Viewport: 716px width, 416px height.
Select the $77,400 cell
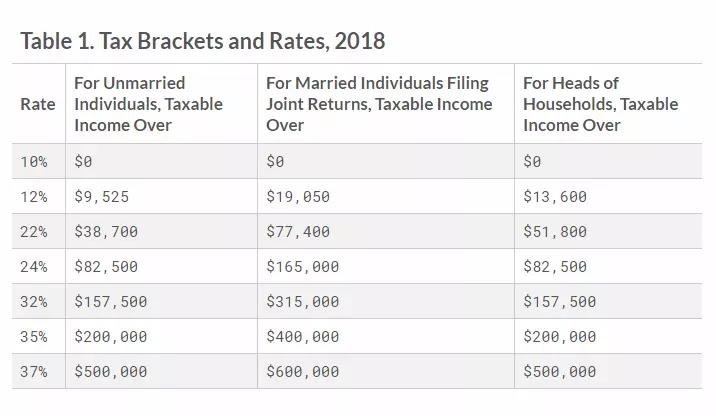tap(298, 232)
